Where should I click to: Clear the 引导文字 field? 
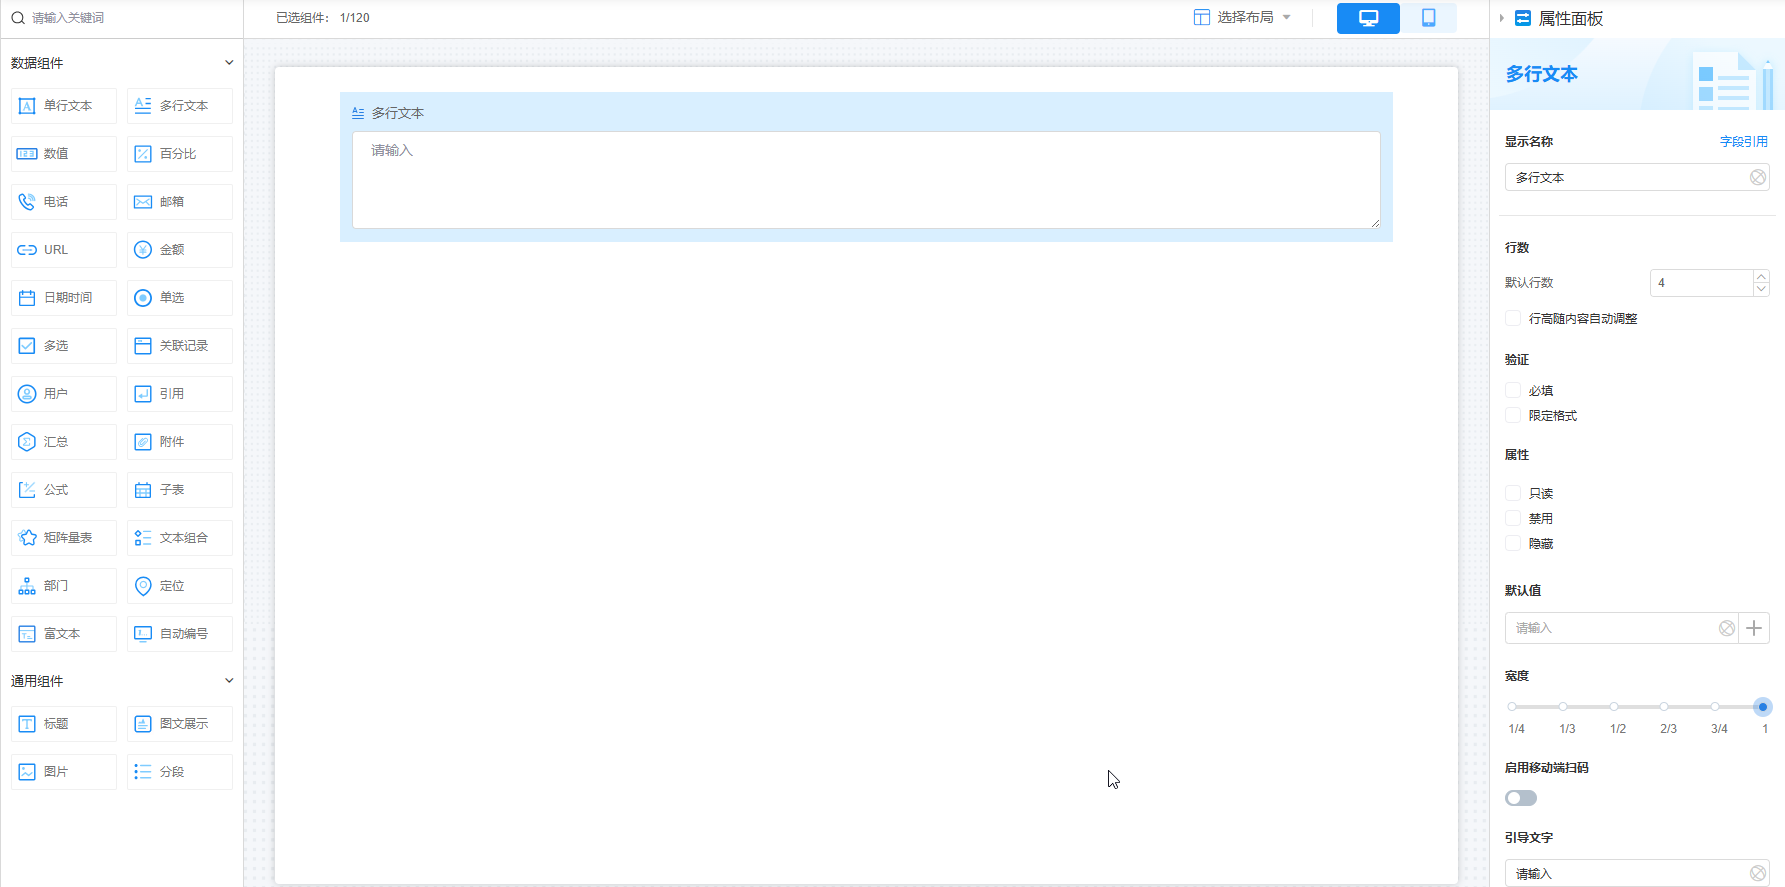click(x=1757, y=874)
